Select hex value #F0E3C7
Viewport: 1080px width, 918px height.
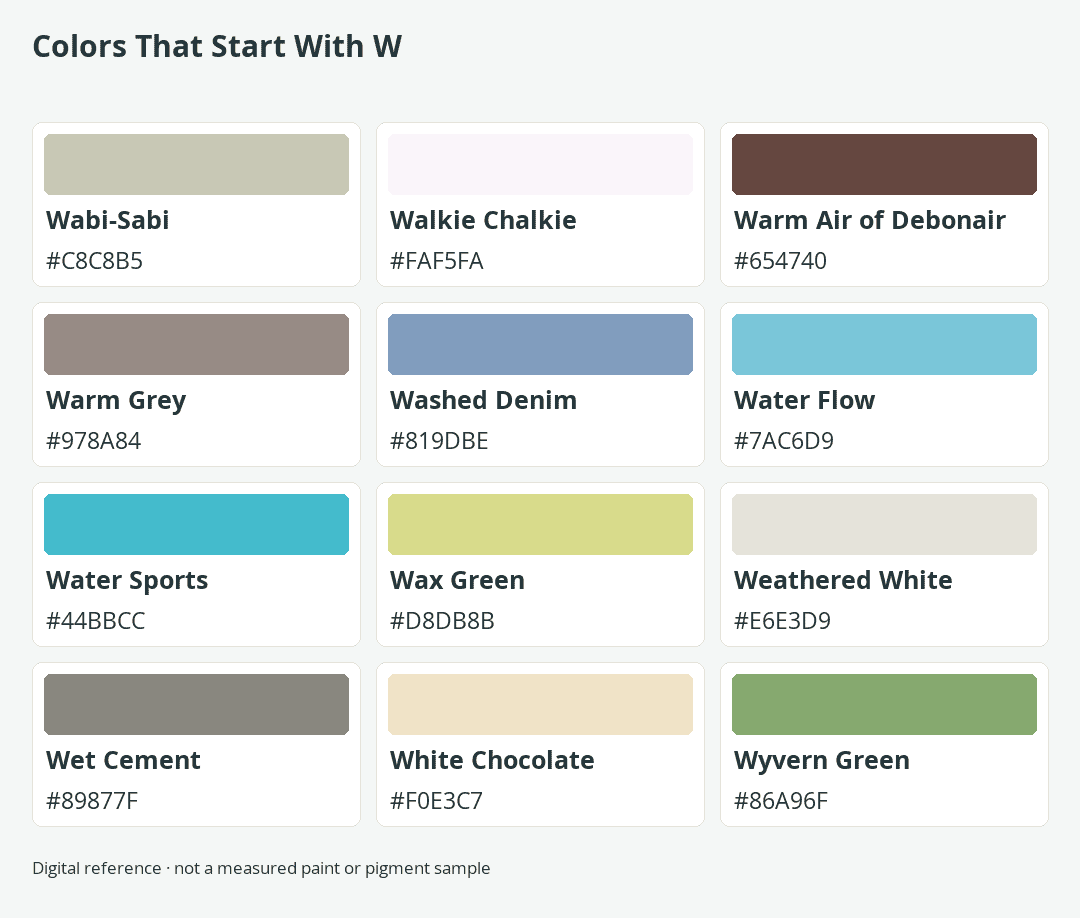pyautogui.click(x=437, y=801)
